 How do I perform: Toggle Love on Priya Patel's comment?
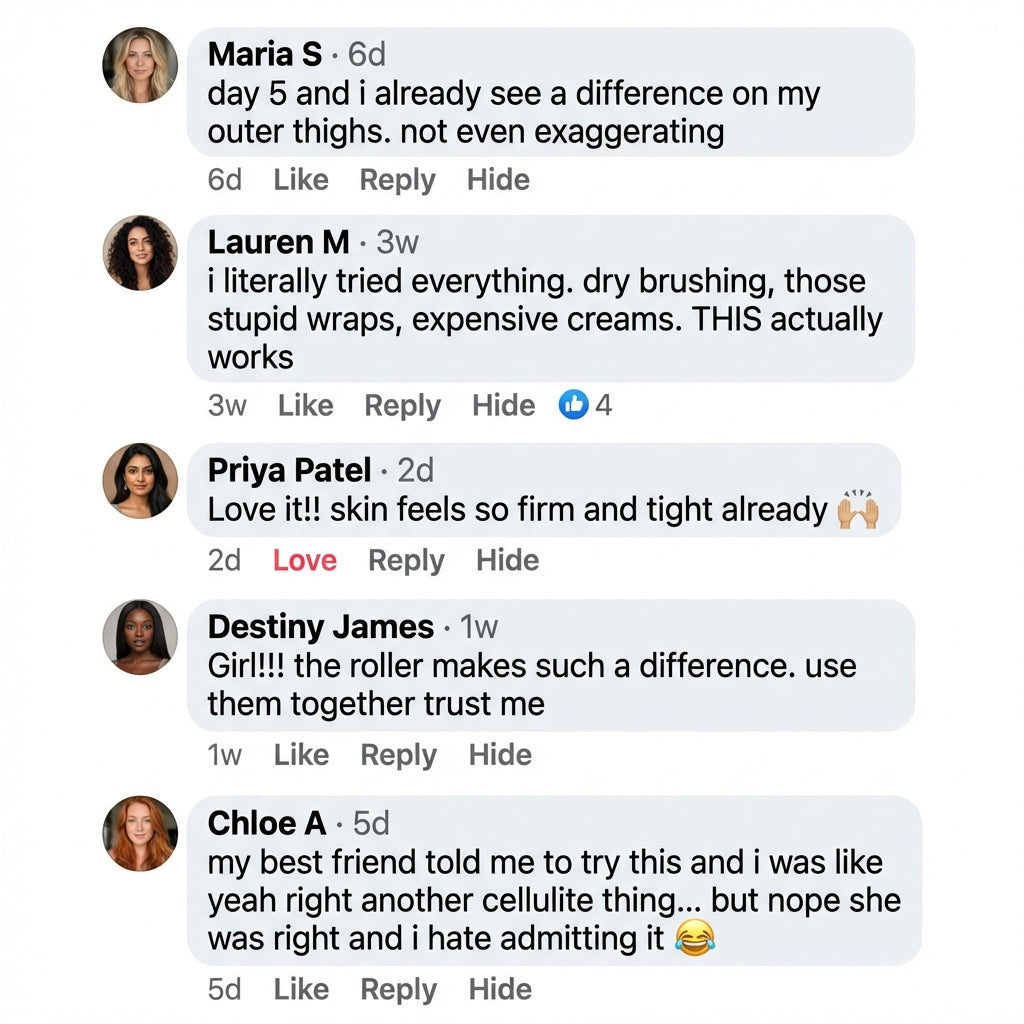305,560
